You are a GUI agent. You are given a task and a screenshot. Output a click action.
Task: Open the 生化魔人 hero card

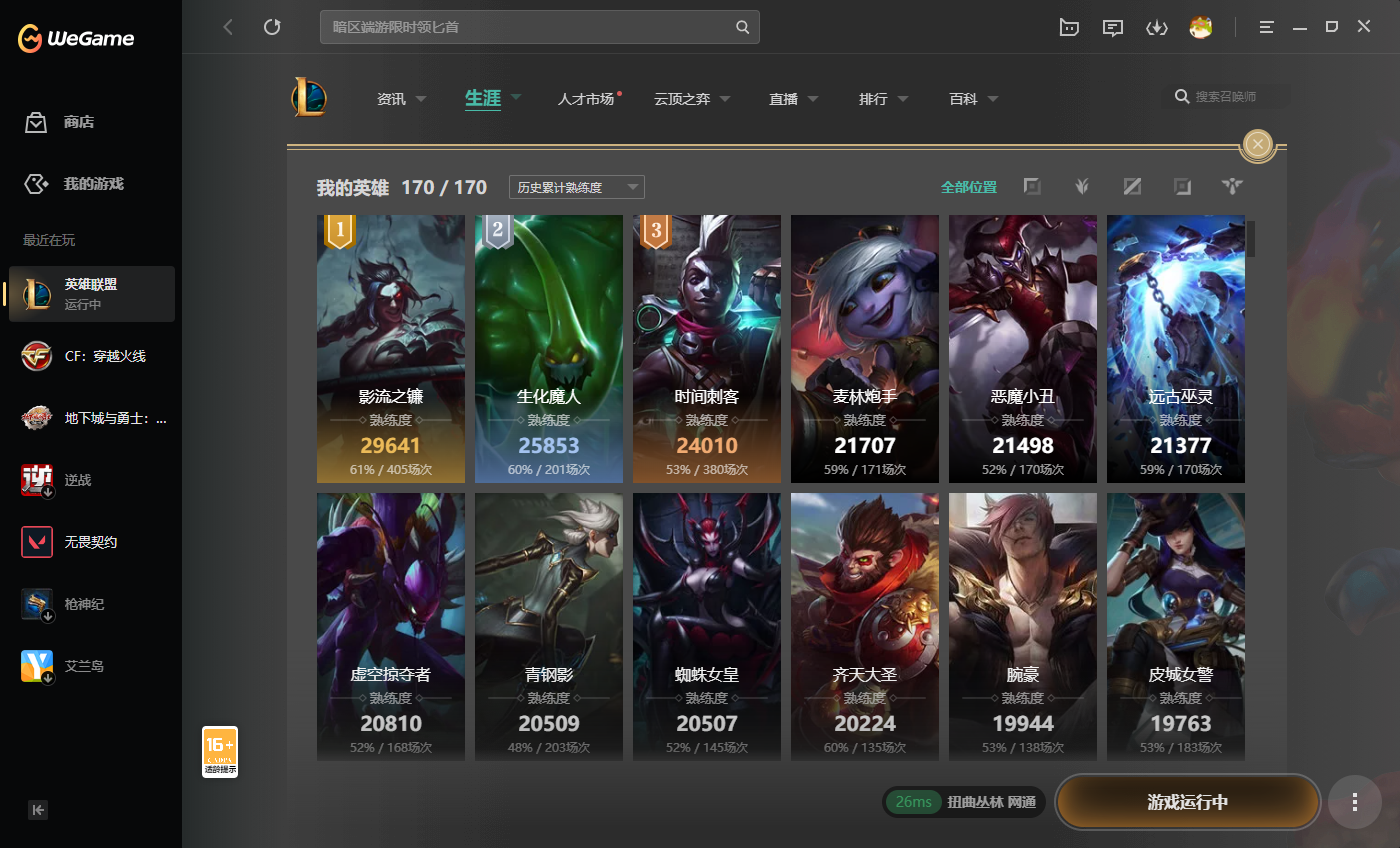tap(549, 349)
